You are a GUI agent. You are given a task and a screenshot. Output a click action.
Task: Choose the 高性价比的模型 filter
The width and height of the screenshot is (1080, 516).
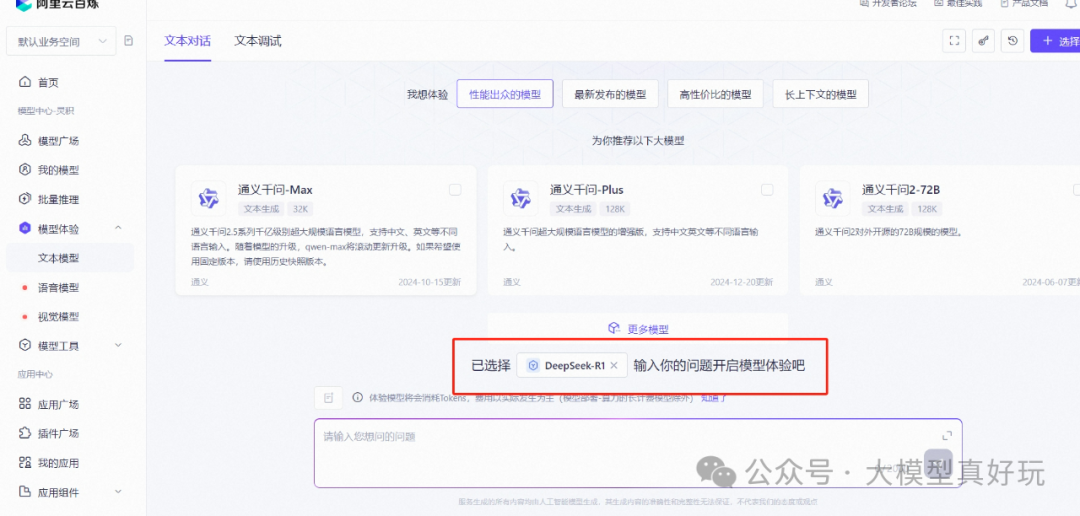pos(716,94)
